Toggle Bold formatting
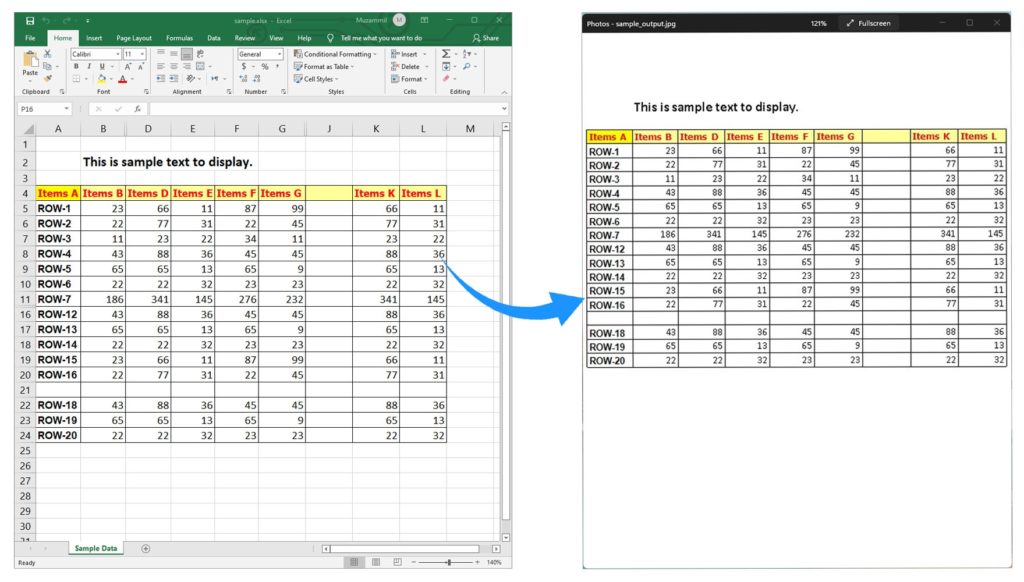The width and height of the screenshot is (1024, 582). point(76,65)
